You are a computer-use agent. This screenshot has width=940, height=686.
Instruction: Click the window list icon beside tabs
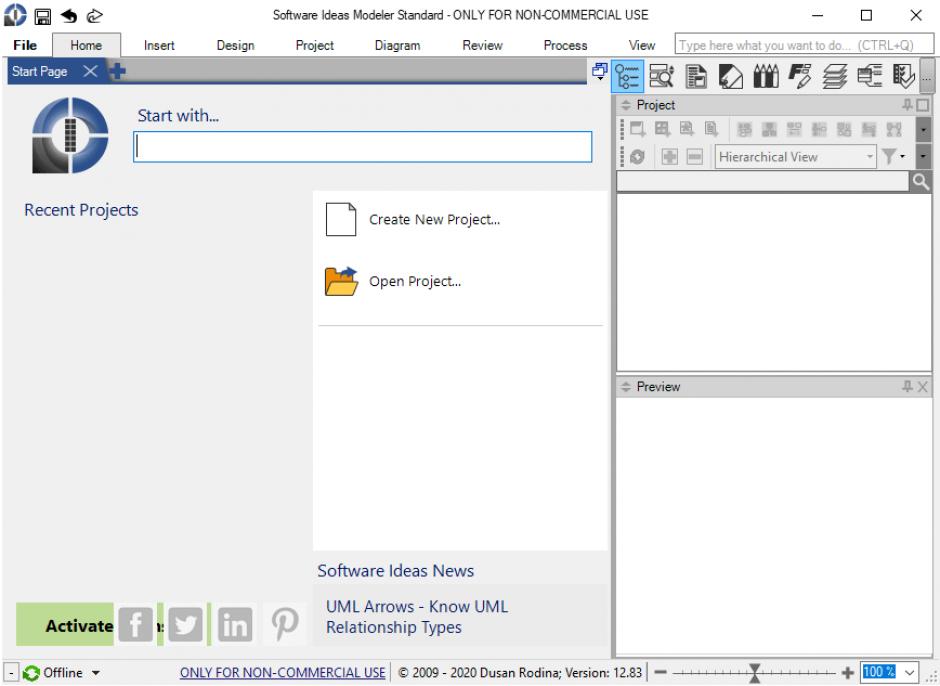[x=599, y=71]
